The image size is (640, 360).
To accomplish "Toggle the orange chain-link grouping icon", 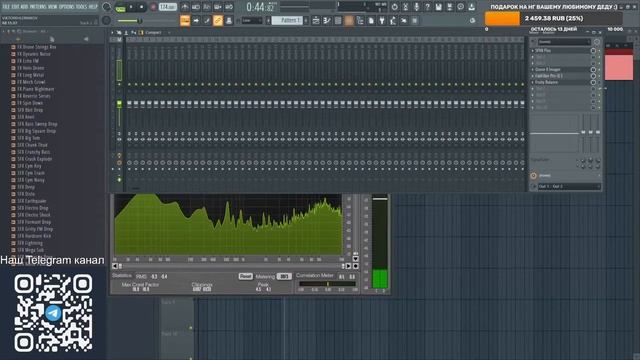I will click(x=218, y=20).
